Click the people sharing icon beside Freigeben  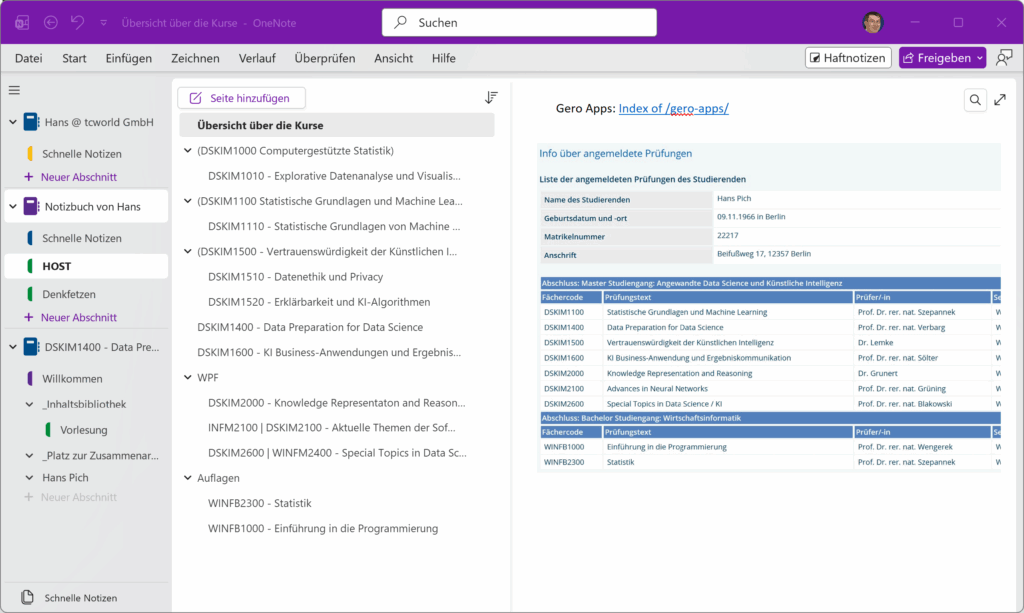pyautogui.click(x=1004, y=57)
